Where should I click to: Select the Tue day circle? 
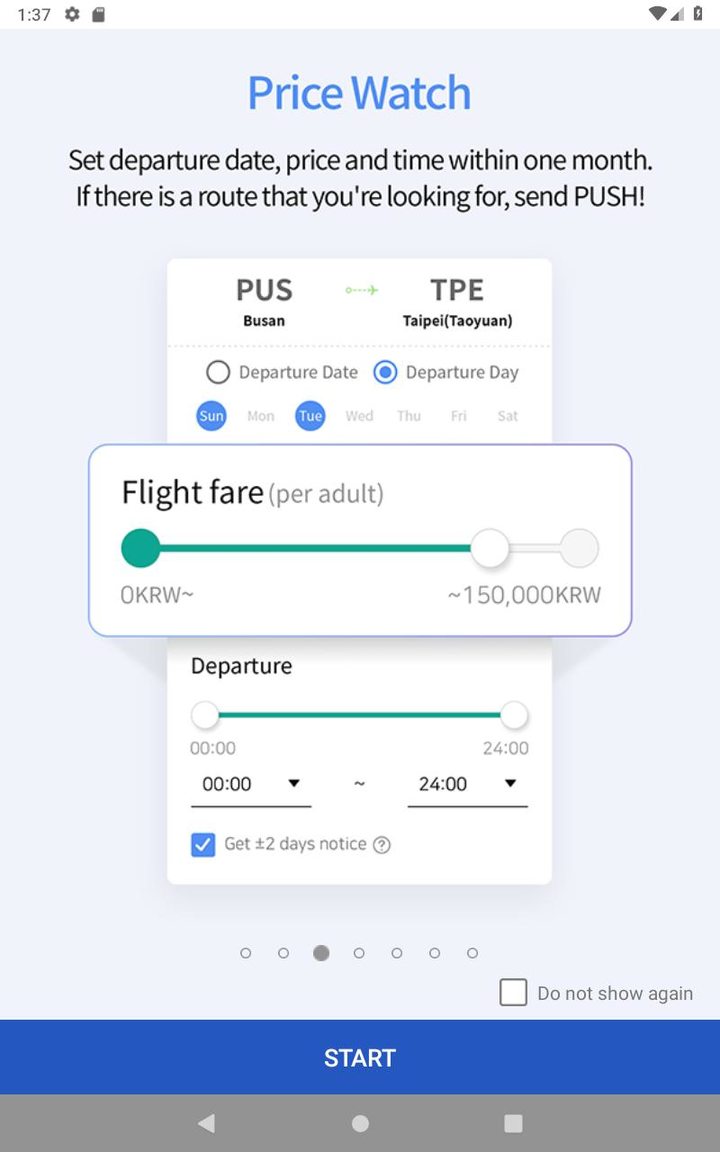(310, 416)
